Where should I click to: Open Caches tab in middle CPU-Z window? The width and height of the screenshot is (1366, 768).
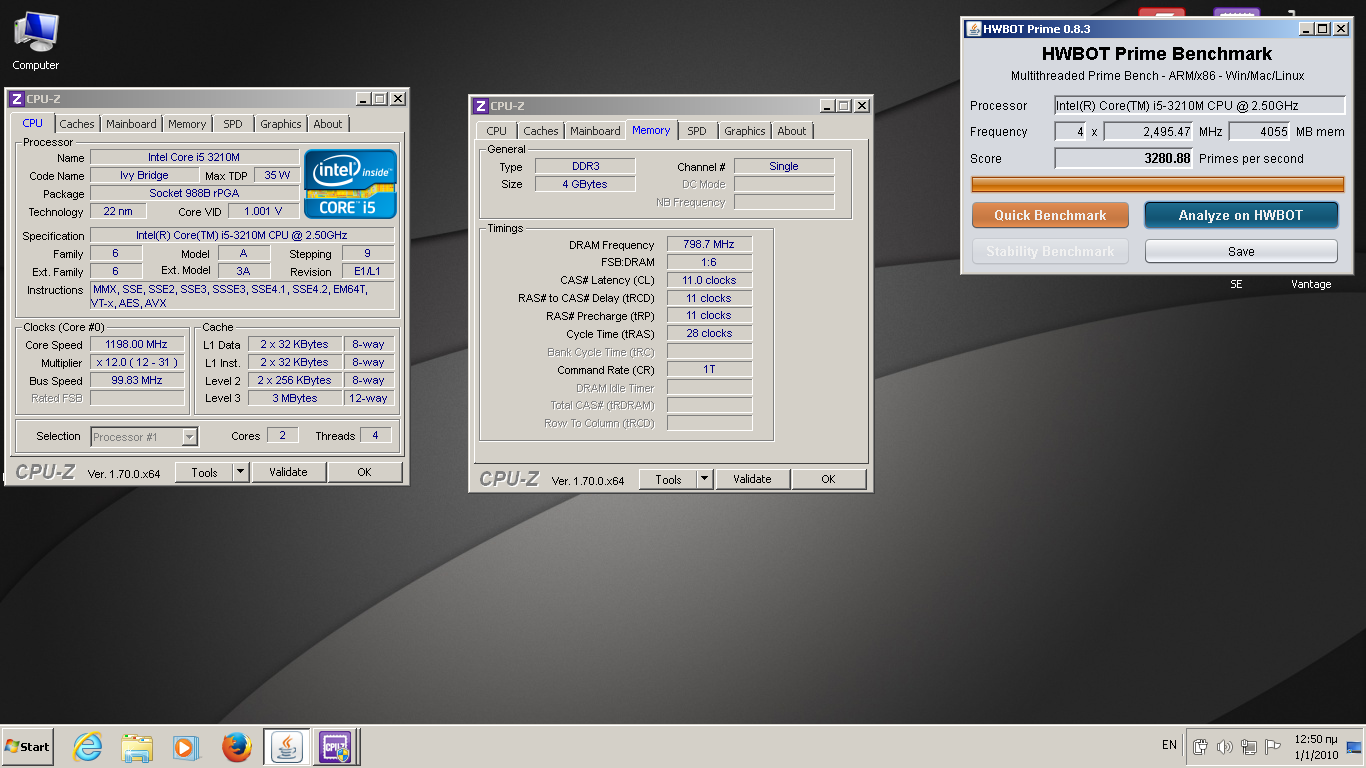pos(541,131)
